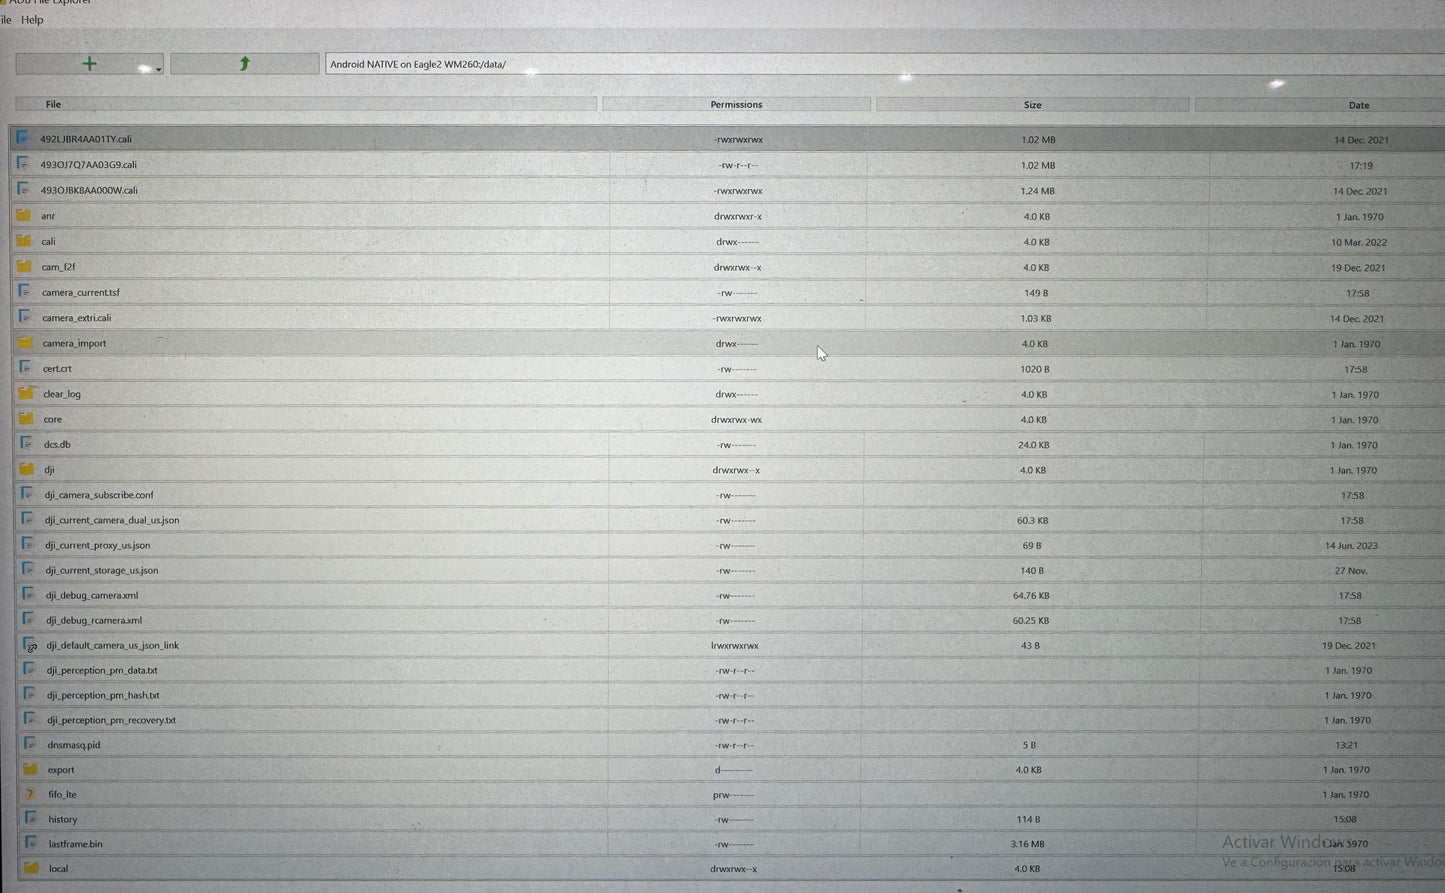
Task: Open the dropdown arrow beside plus button
Action: [x=158, y=68]
